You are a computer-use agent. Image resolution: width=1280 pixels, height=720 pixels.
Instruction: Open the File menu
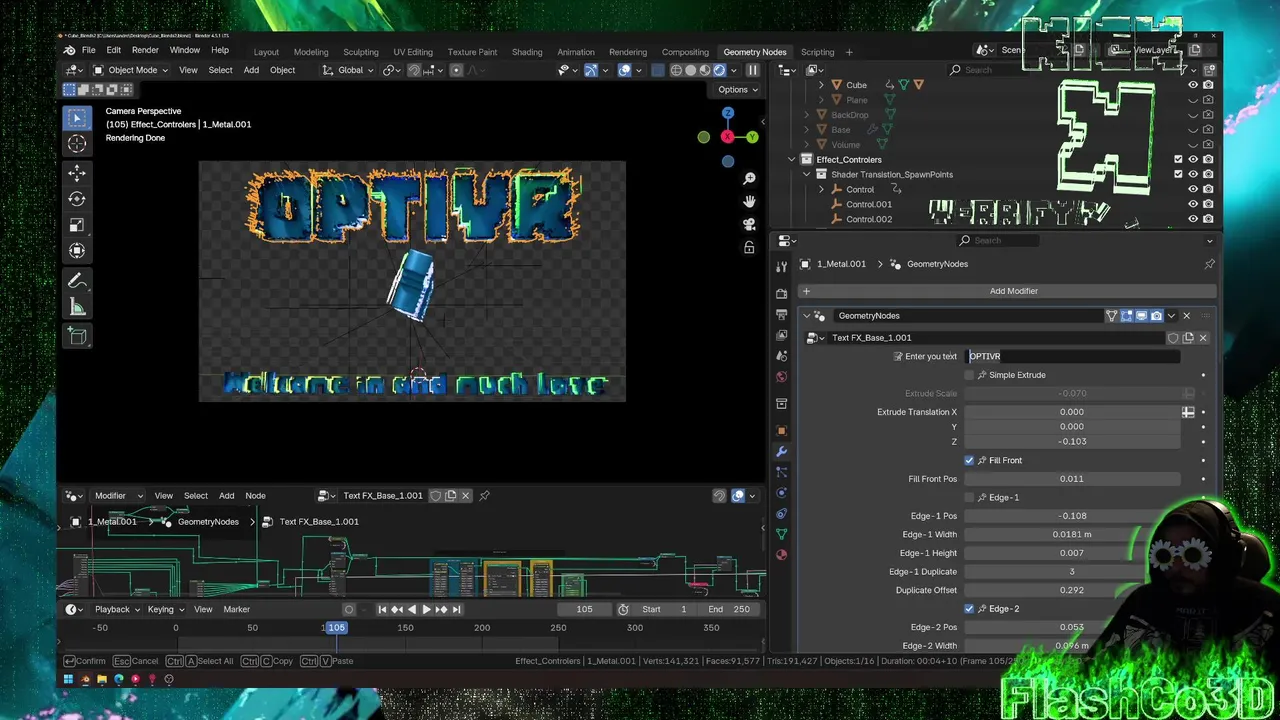click(89, 51)
